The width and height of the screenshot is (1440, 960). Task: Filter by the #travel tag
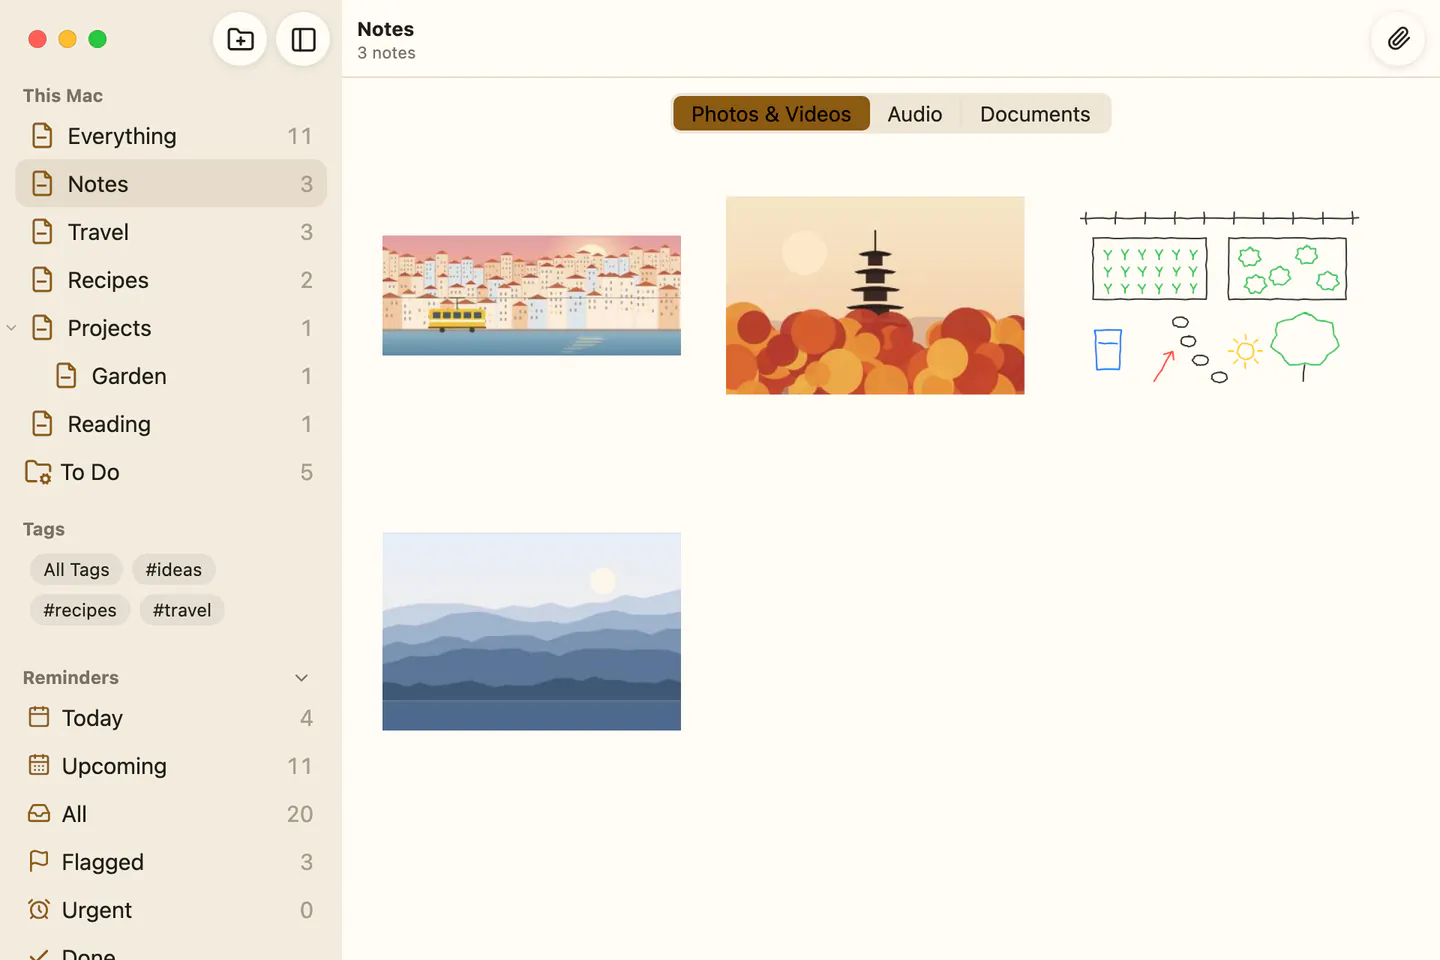point(182,610)
